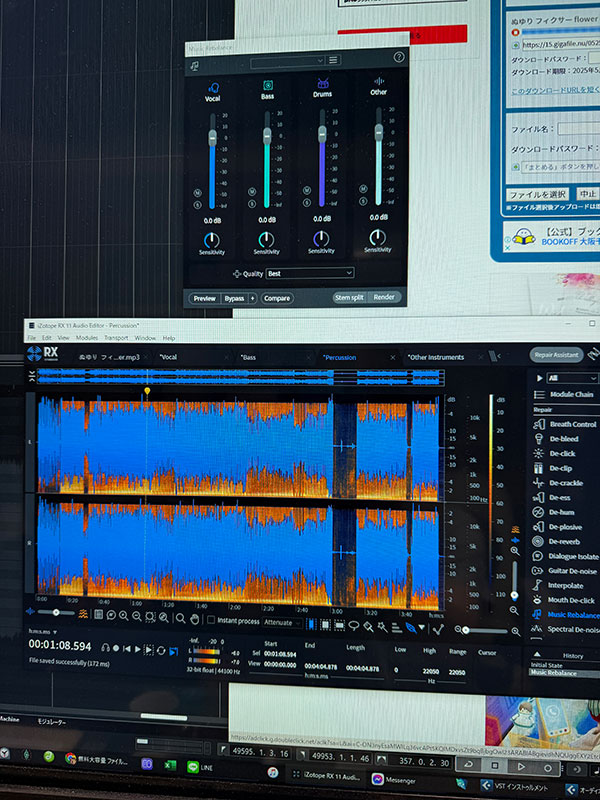Viewport: 600px width, 800px height.
Task: Mute the Vocal channel
Action: click(x=197, y=193)
